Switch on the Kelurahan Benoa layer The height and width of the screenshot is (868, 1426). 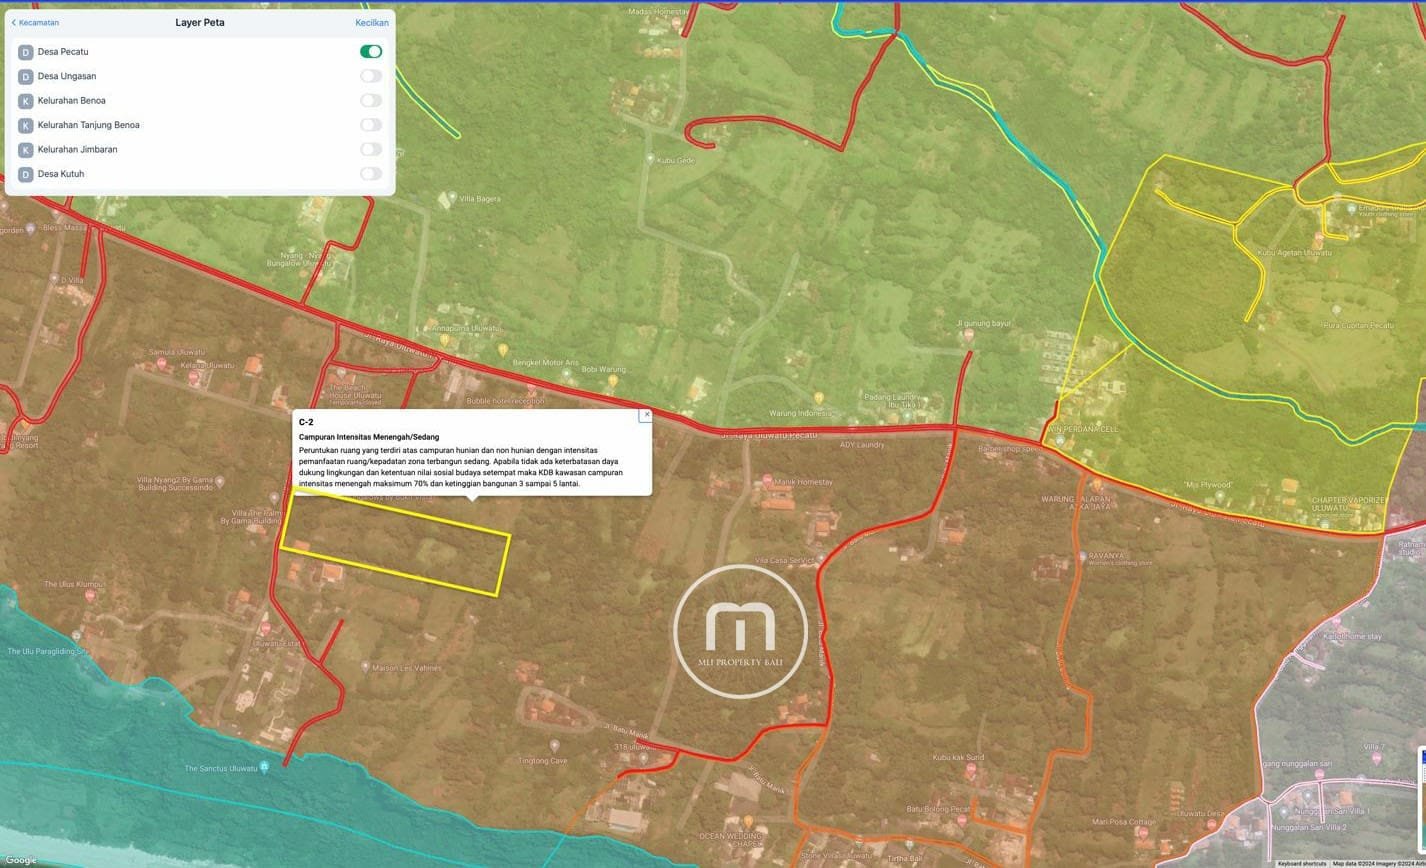coord(370,100)
